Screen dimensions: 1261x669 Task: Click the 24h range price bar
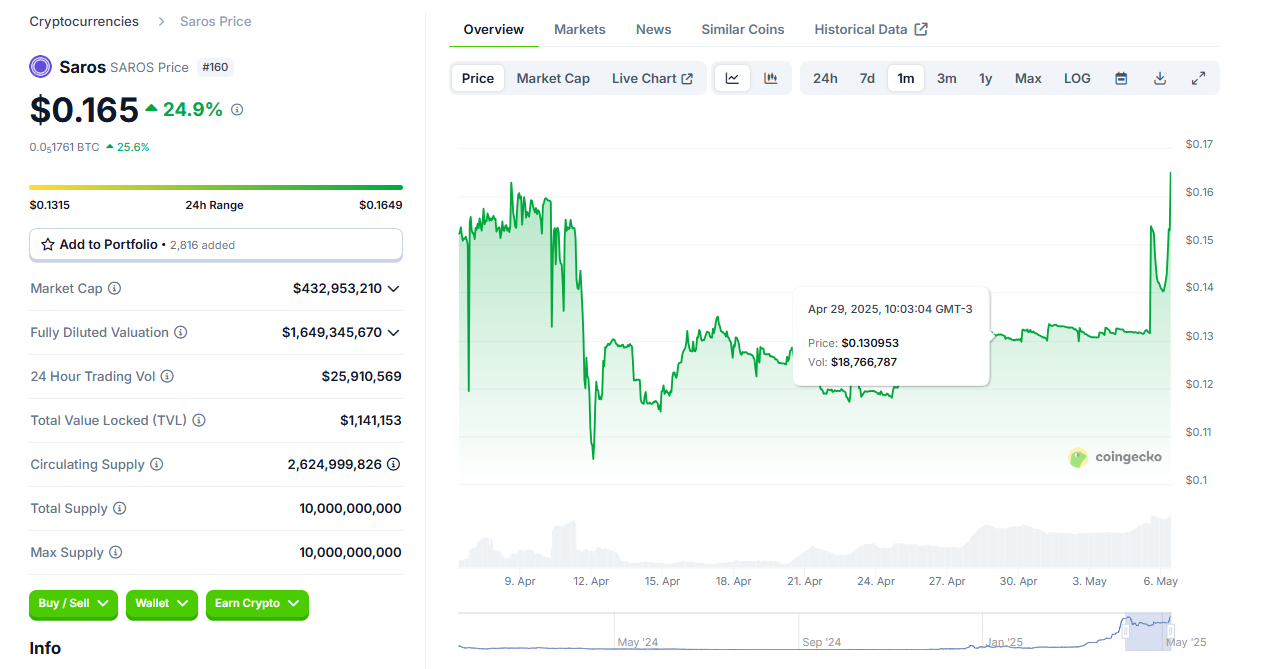[216, 187]
